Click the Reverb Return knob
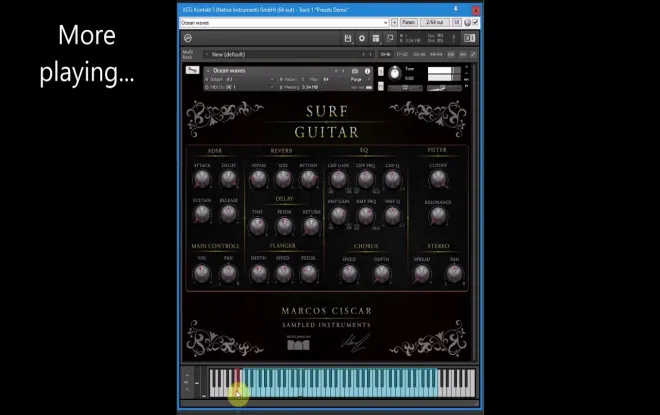 tap(309, 179)
